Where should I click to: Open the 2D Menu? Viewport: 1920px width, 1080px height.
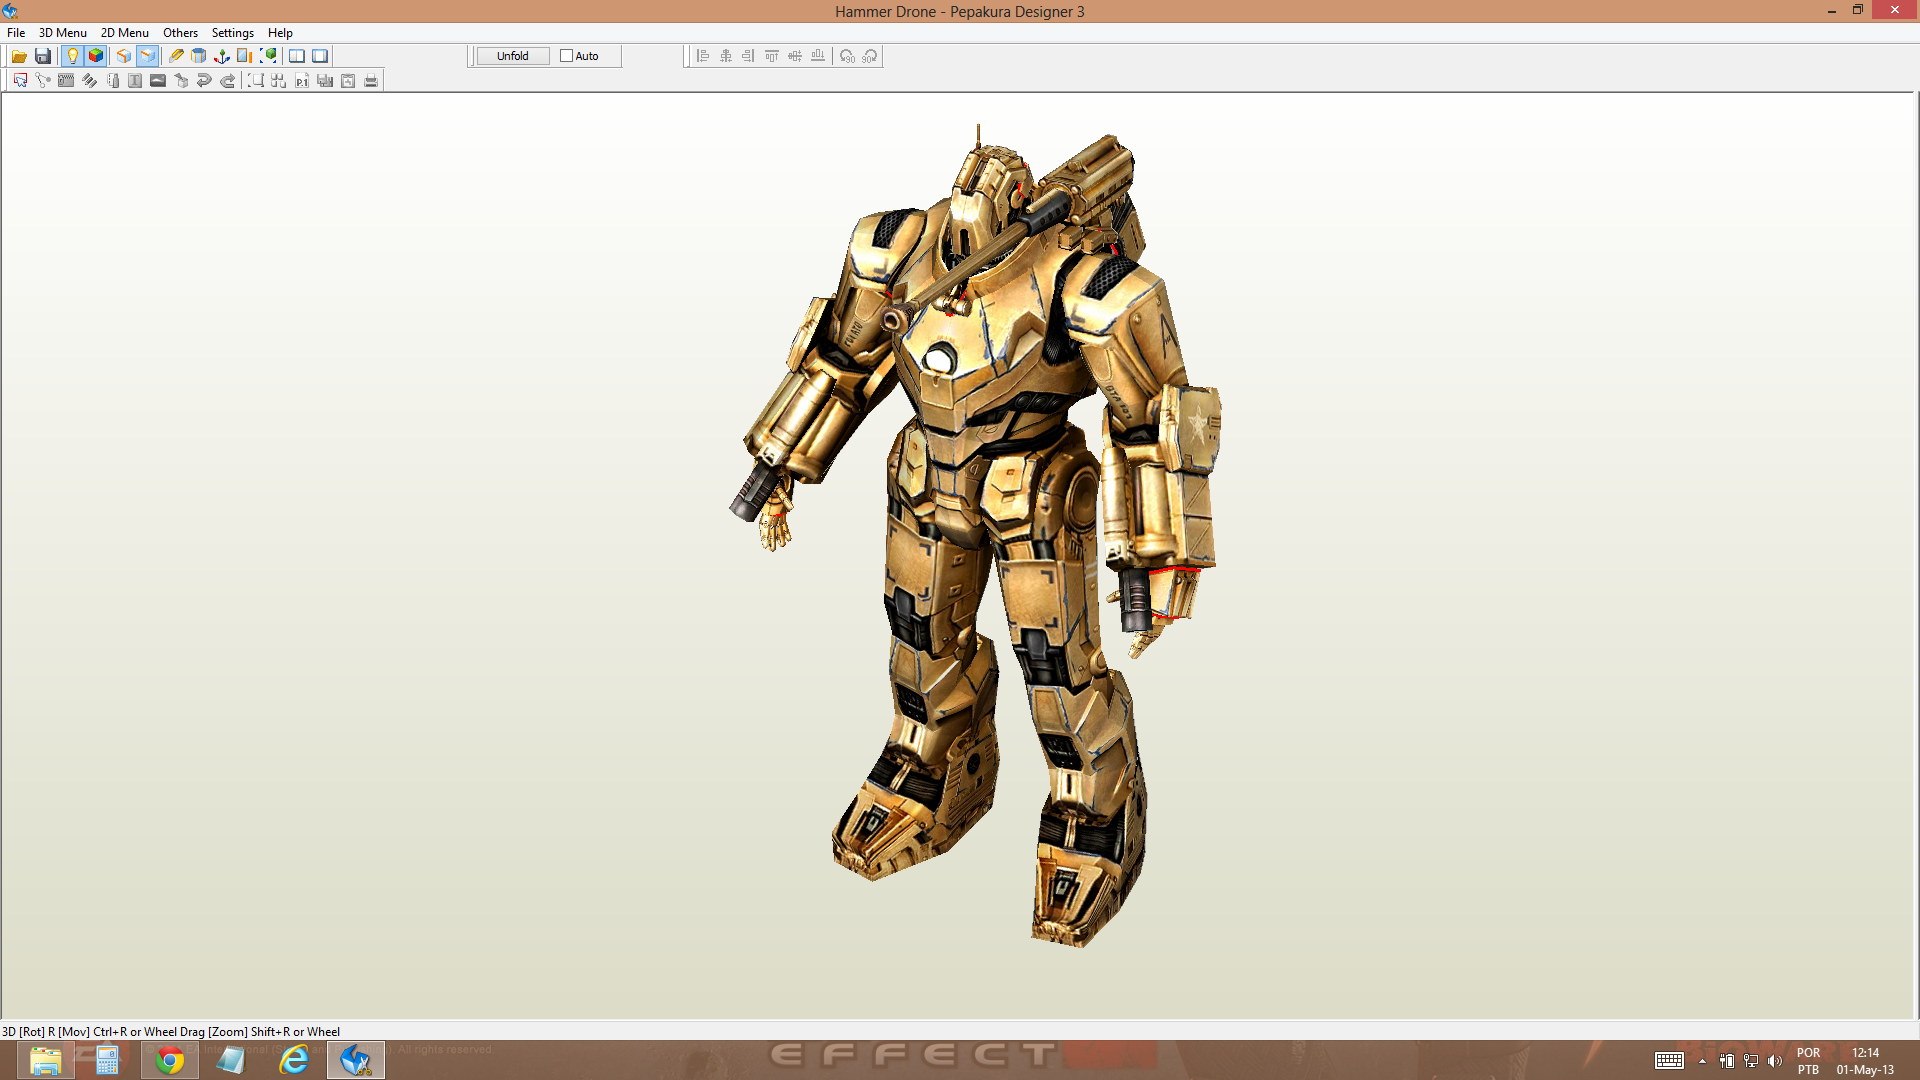tap(125, 33)
